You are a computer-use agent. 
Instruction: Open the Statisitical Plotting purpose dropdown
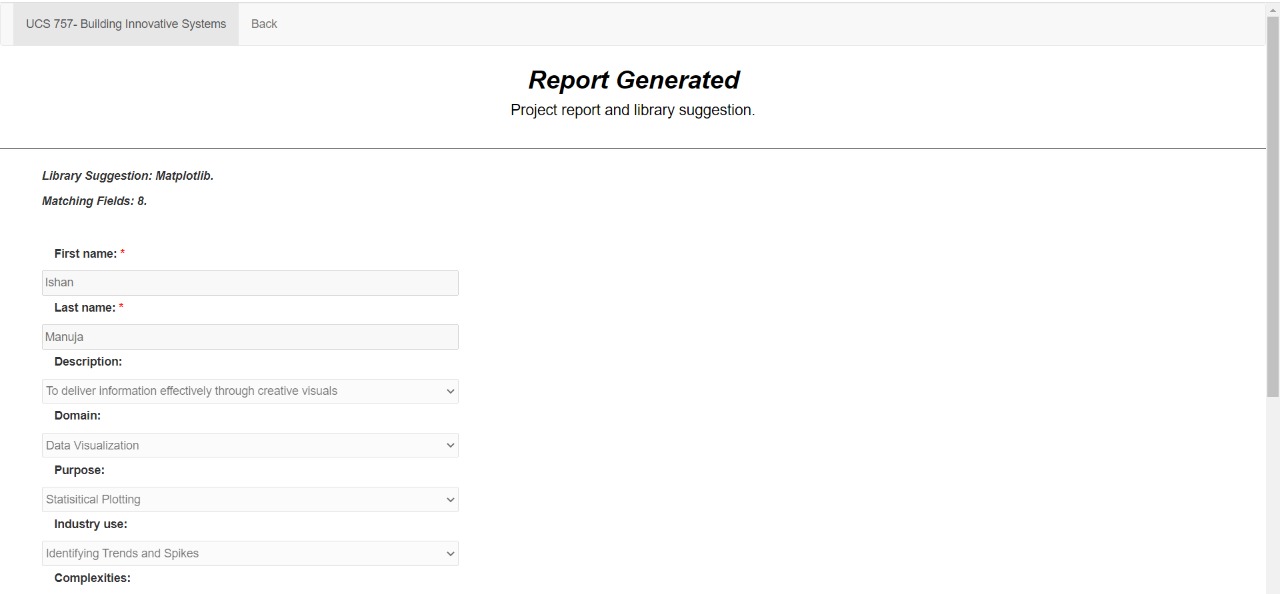pos(249,499)
